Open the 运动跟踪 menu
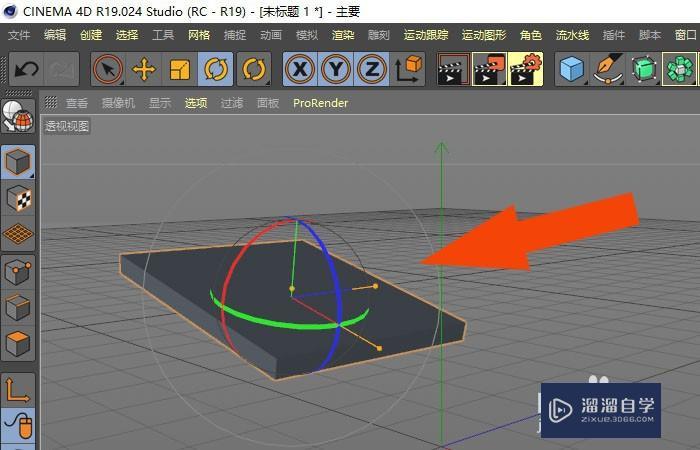Screen dimensions: 700x450 point(426,35)
